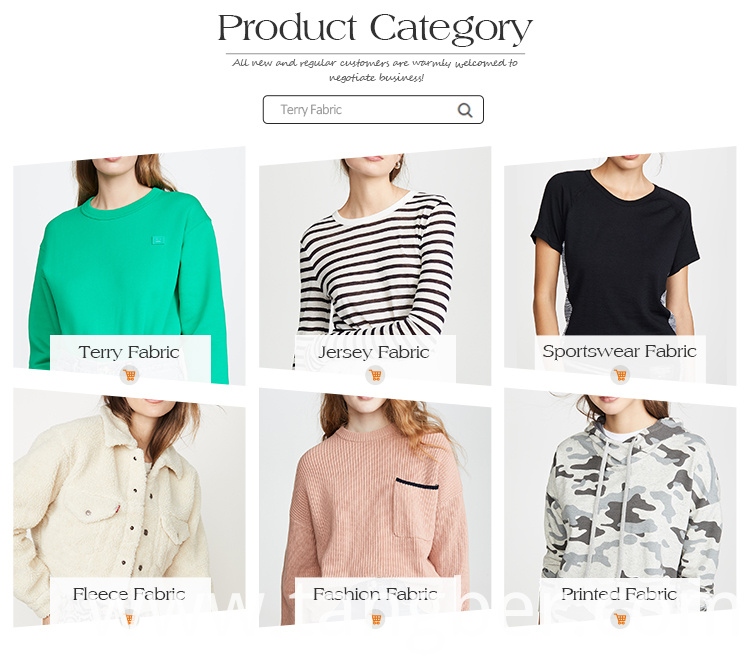Click the cart icon under Sportswear Fabric

(620, 374)
